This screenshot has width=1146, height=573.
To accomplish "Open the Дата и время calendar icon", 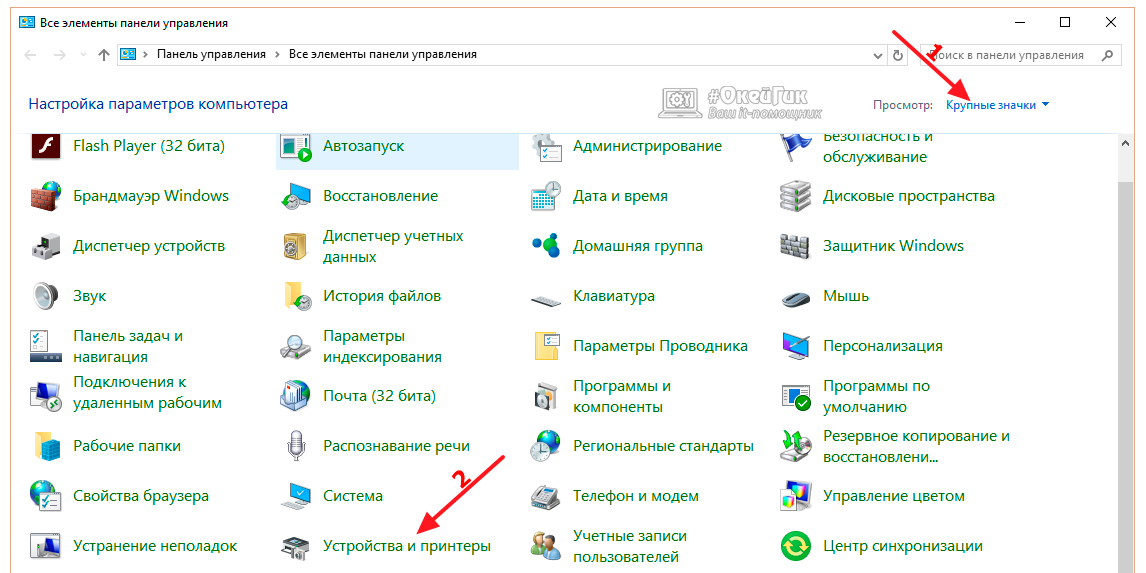I will [546, 197].
